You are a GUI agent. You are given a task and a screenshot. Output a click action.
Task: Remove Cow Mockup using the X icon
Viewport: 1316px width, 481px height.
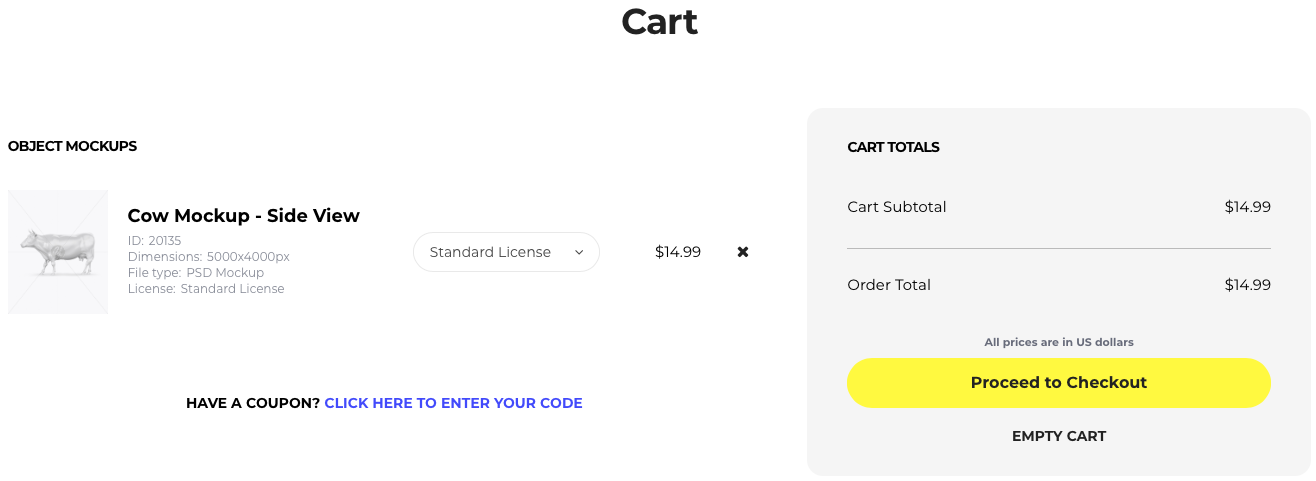(743, 252)
